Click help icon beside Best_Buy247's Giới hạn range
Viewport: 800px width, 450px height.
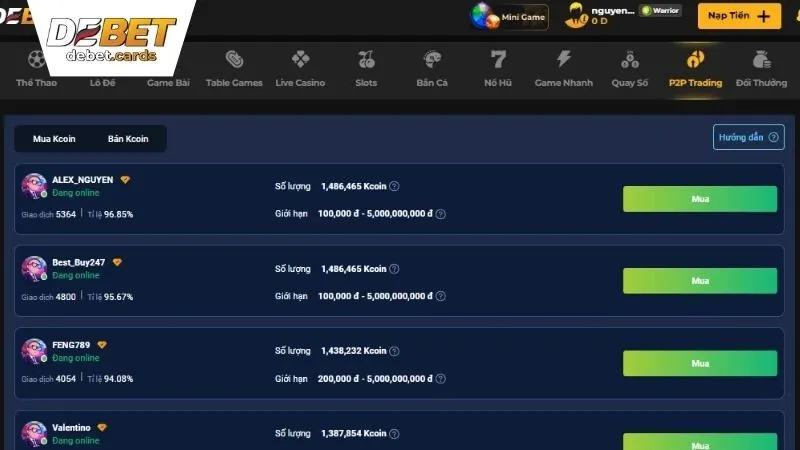click(x=441, y=296)
